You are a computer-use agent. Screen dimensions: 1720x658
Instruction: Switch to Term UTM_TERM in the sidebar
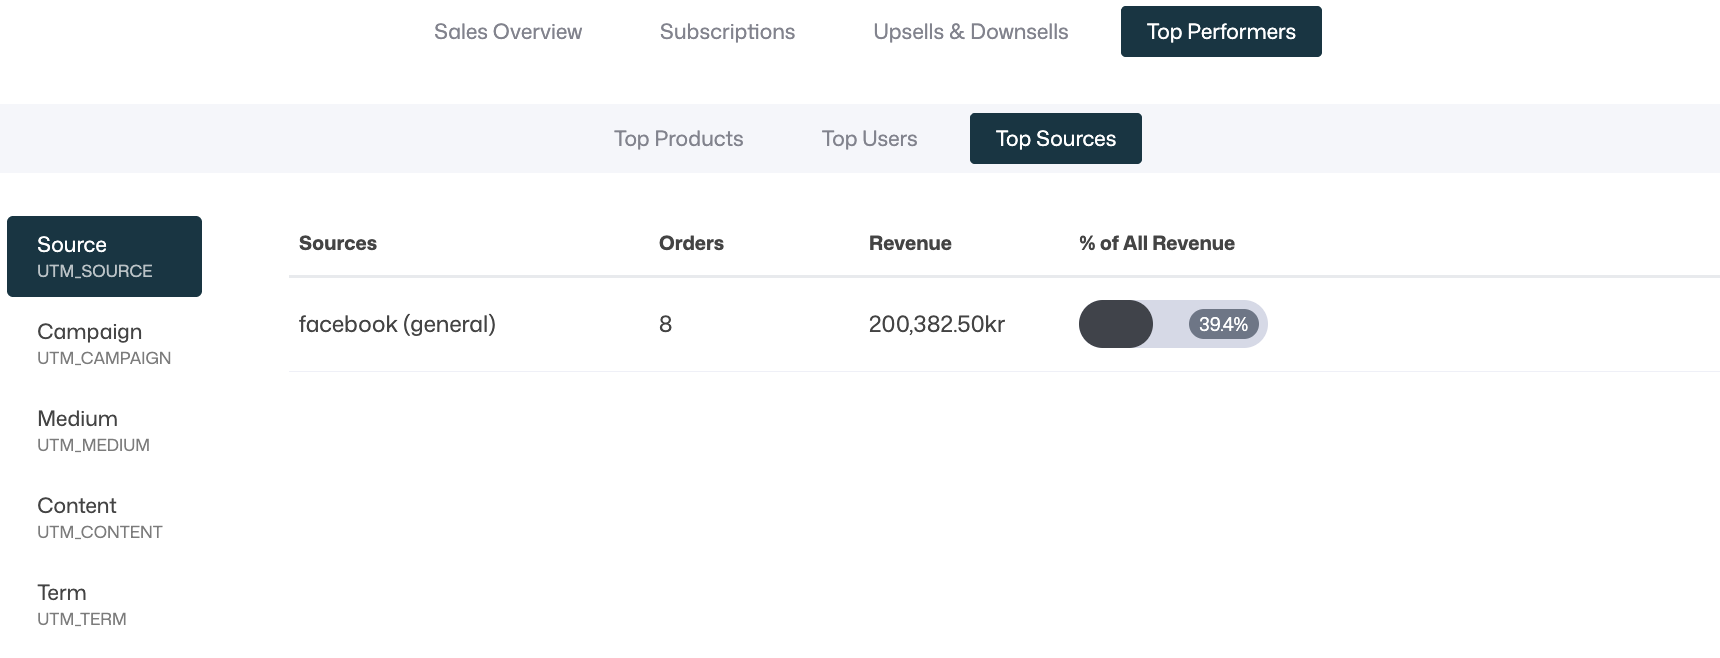tap(82, 605)
